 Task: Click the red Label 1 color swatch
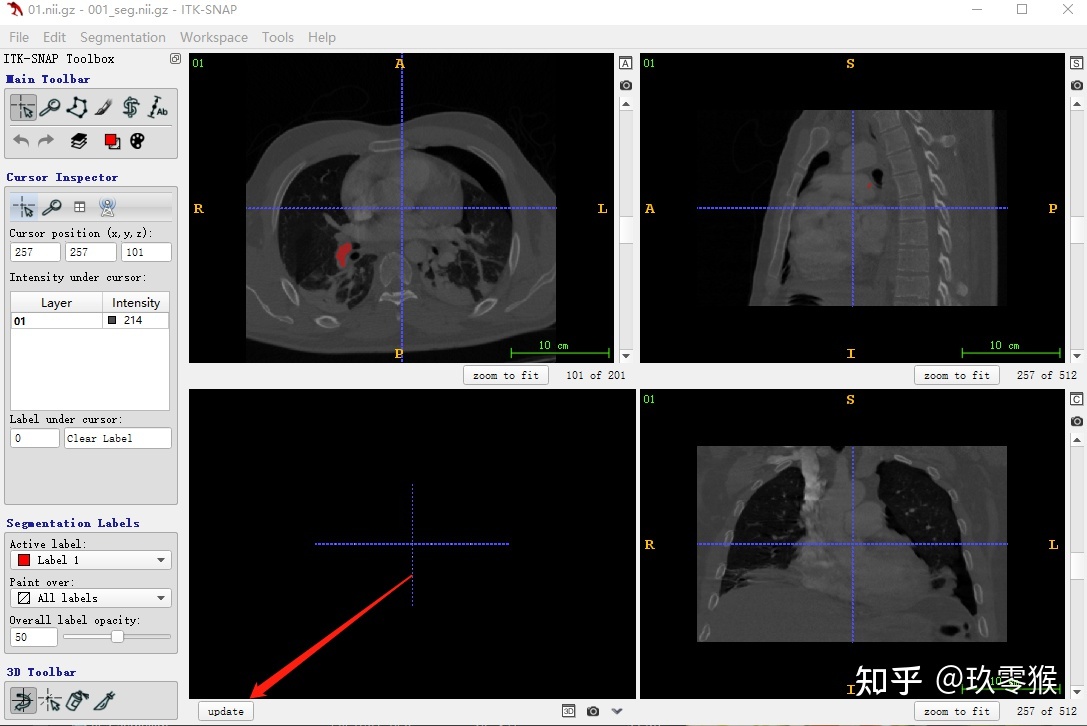(24, 560)
